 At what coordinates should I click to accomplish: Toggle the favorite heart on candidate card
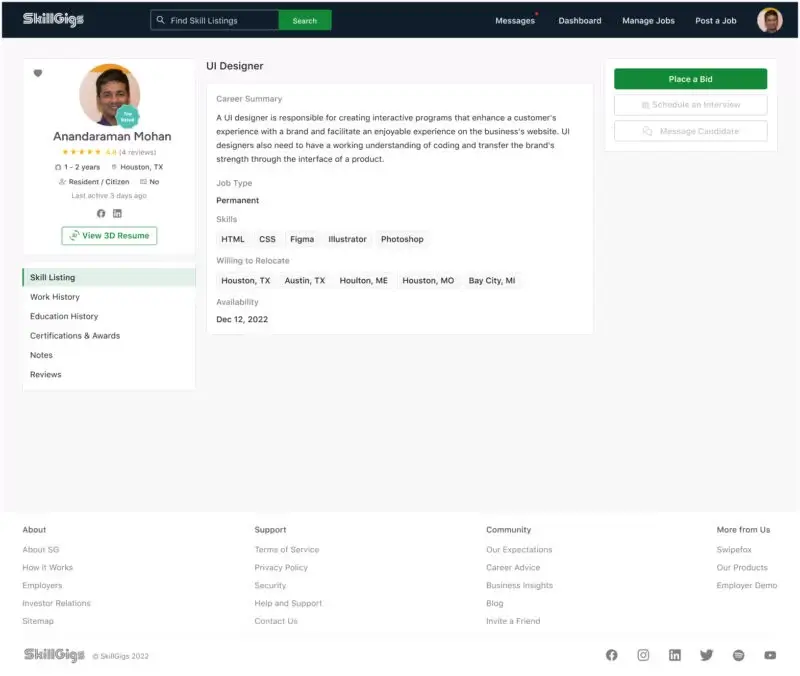[38, 73]
